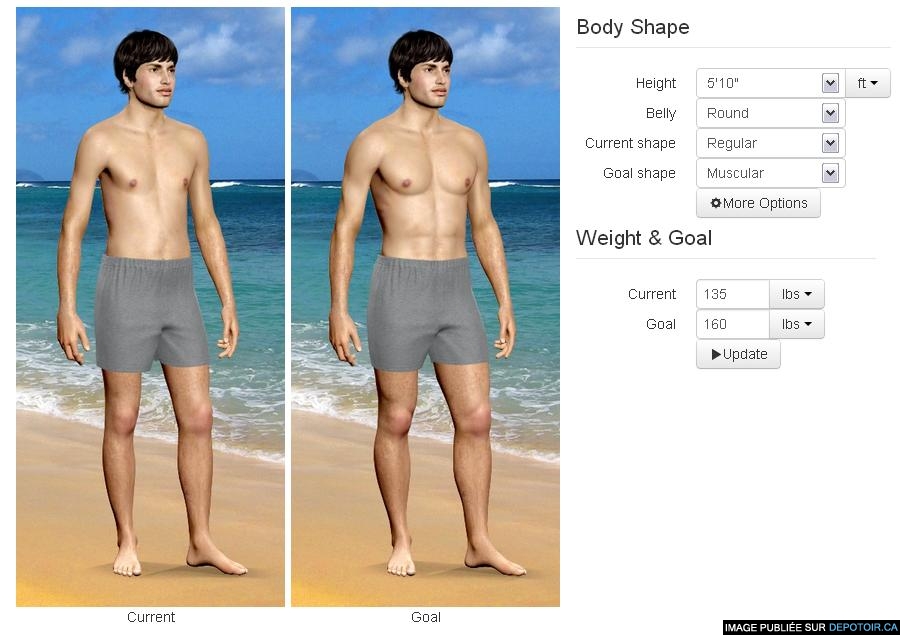Open the DEPOTOIR.CA link
Screen dimensions: 900x635
click(863, 628)
